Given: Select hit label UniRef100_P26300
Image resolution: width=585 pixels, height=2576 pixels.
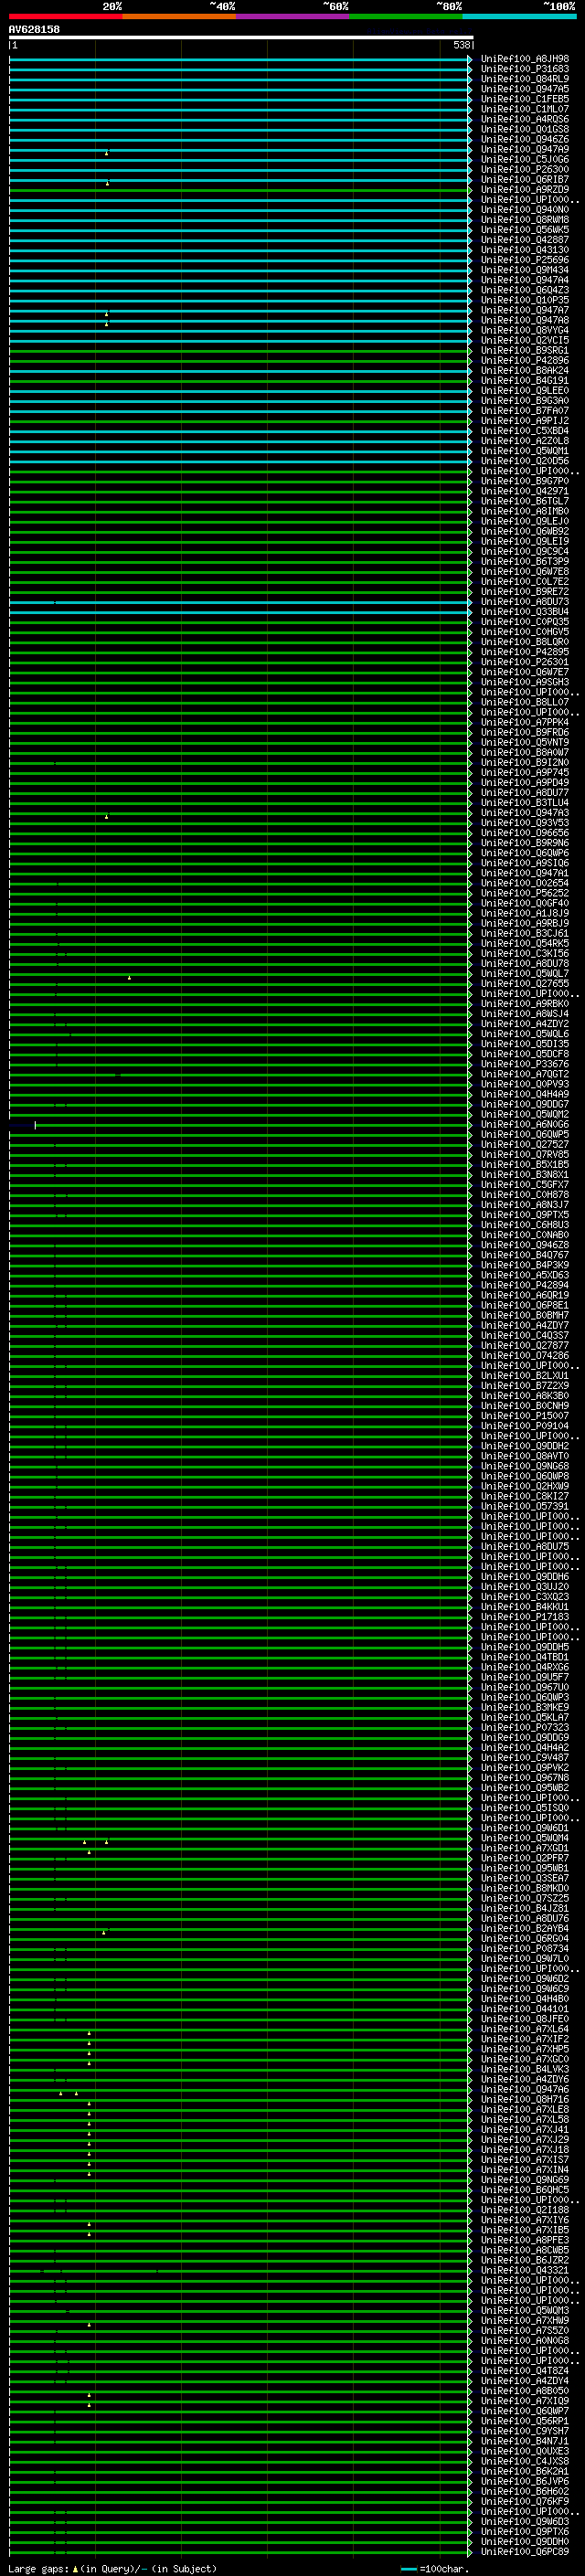Looking at the screenshot, I should coord(525,169).
